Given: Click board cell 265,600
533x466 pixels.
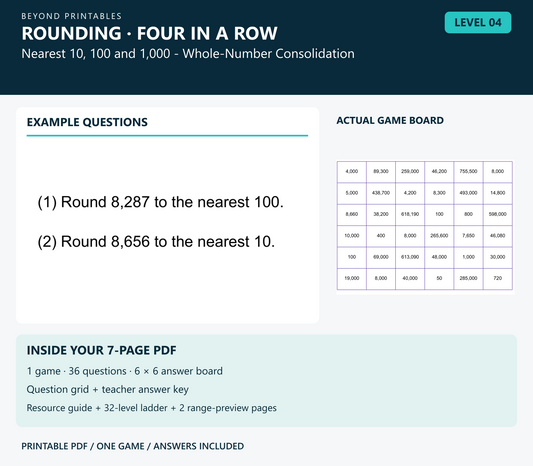Looking at the screenshot, I should click(439, 236).
